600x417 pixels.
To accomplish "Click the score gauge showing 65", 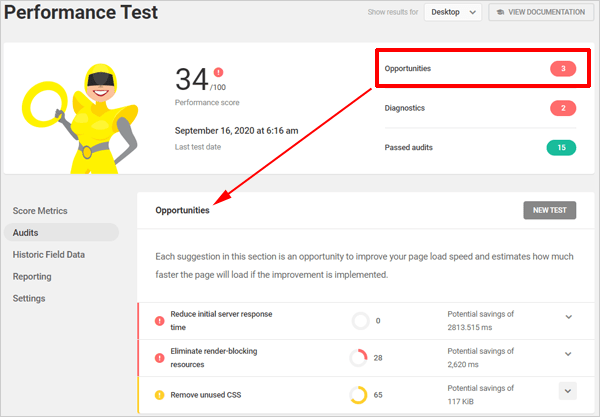I will (x=360, y=394).
